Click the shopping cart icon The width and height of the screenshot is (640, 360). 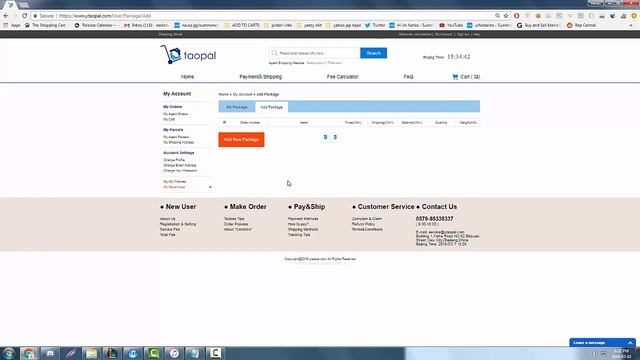[x=455, y=77]
